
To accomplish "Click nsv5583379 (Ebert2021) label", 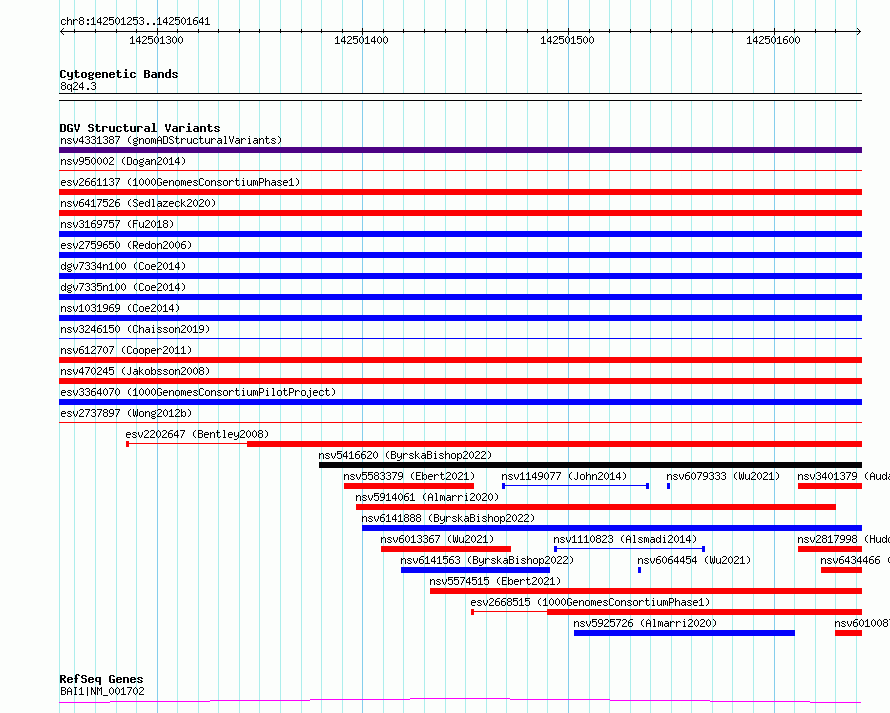I will (x=409, y=476).
